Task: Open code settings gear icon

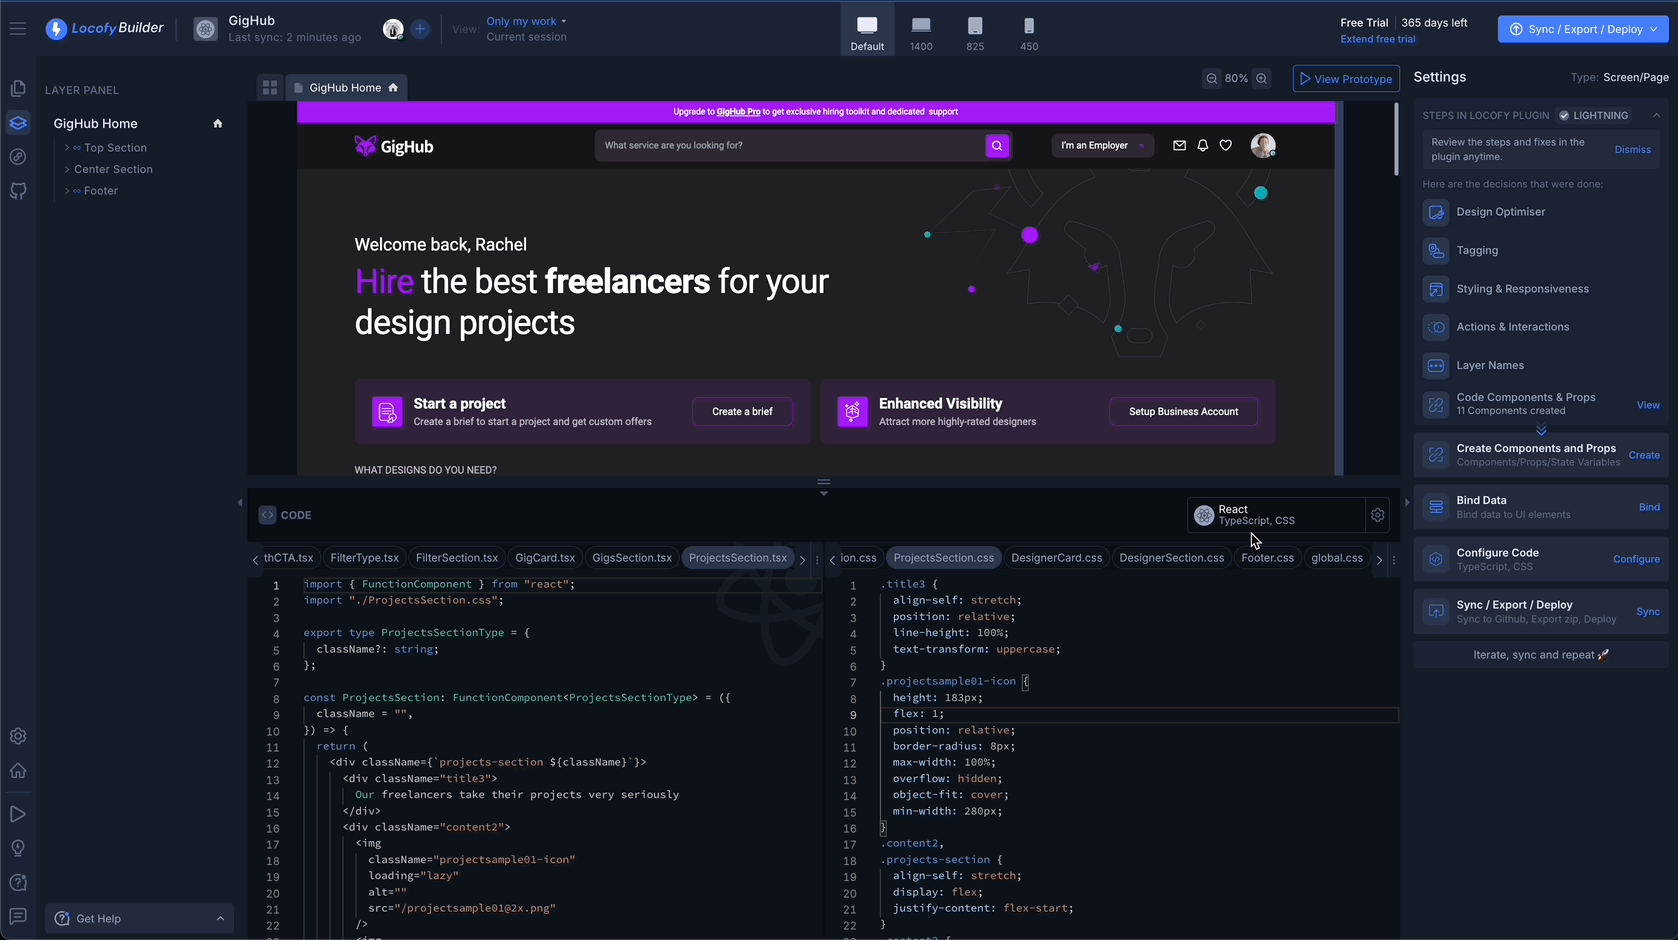Action: pos(1378,515)
